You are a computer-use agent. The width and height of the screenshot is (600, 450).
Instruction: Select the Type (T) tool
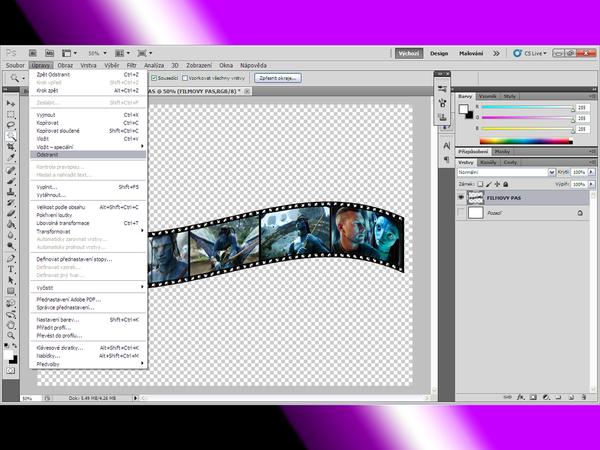pyautogui.click(x=11, y=269)
